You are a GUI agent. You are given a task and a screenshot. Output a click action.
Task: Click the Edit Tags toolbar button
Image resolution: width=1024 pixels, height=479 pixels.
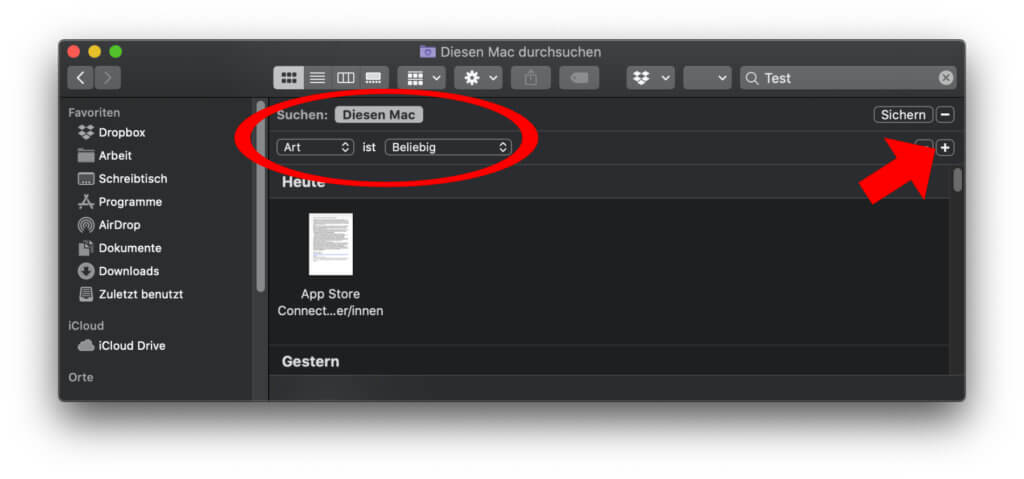coord(579,78)
